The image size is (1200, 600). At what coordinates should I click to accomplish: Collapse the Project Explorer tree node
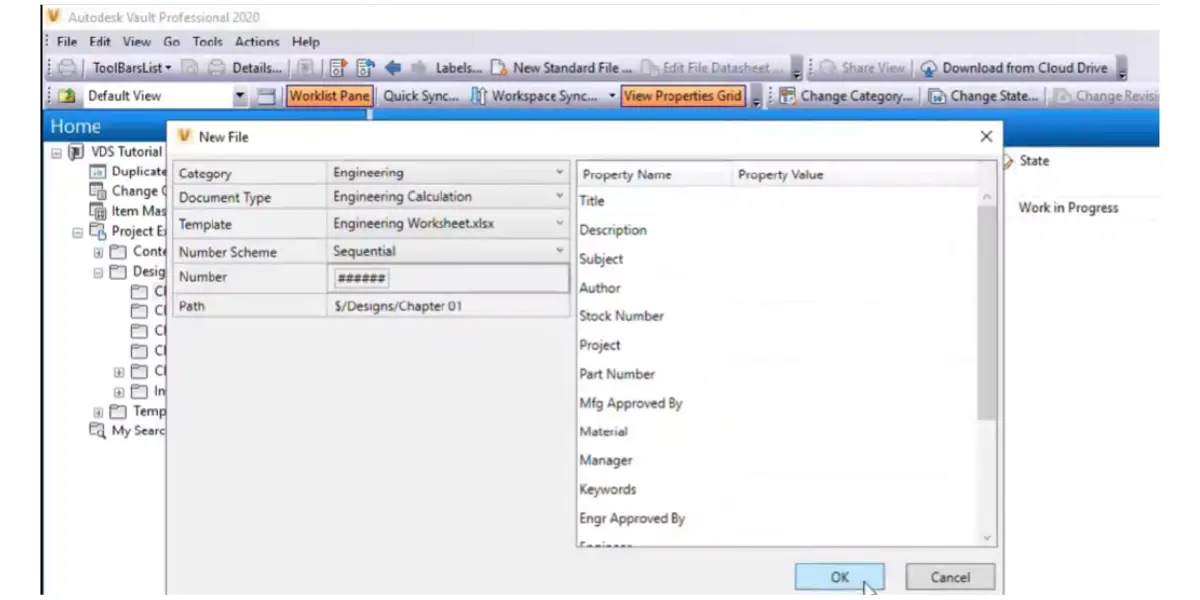[x=77, y=232]
